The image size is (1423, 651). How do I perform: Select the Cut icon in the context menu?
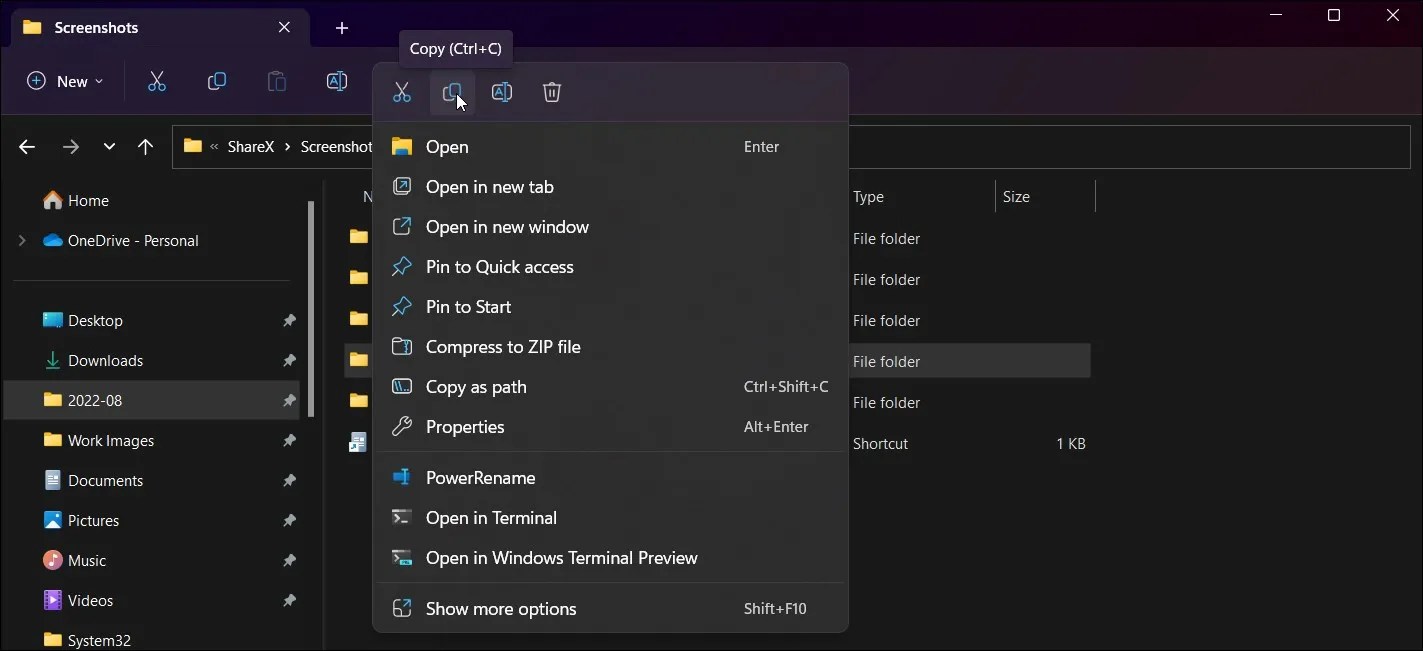pos(403,92)
